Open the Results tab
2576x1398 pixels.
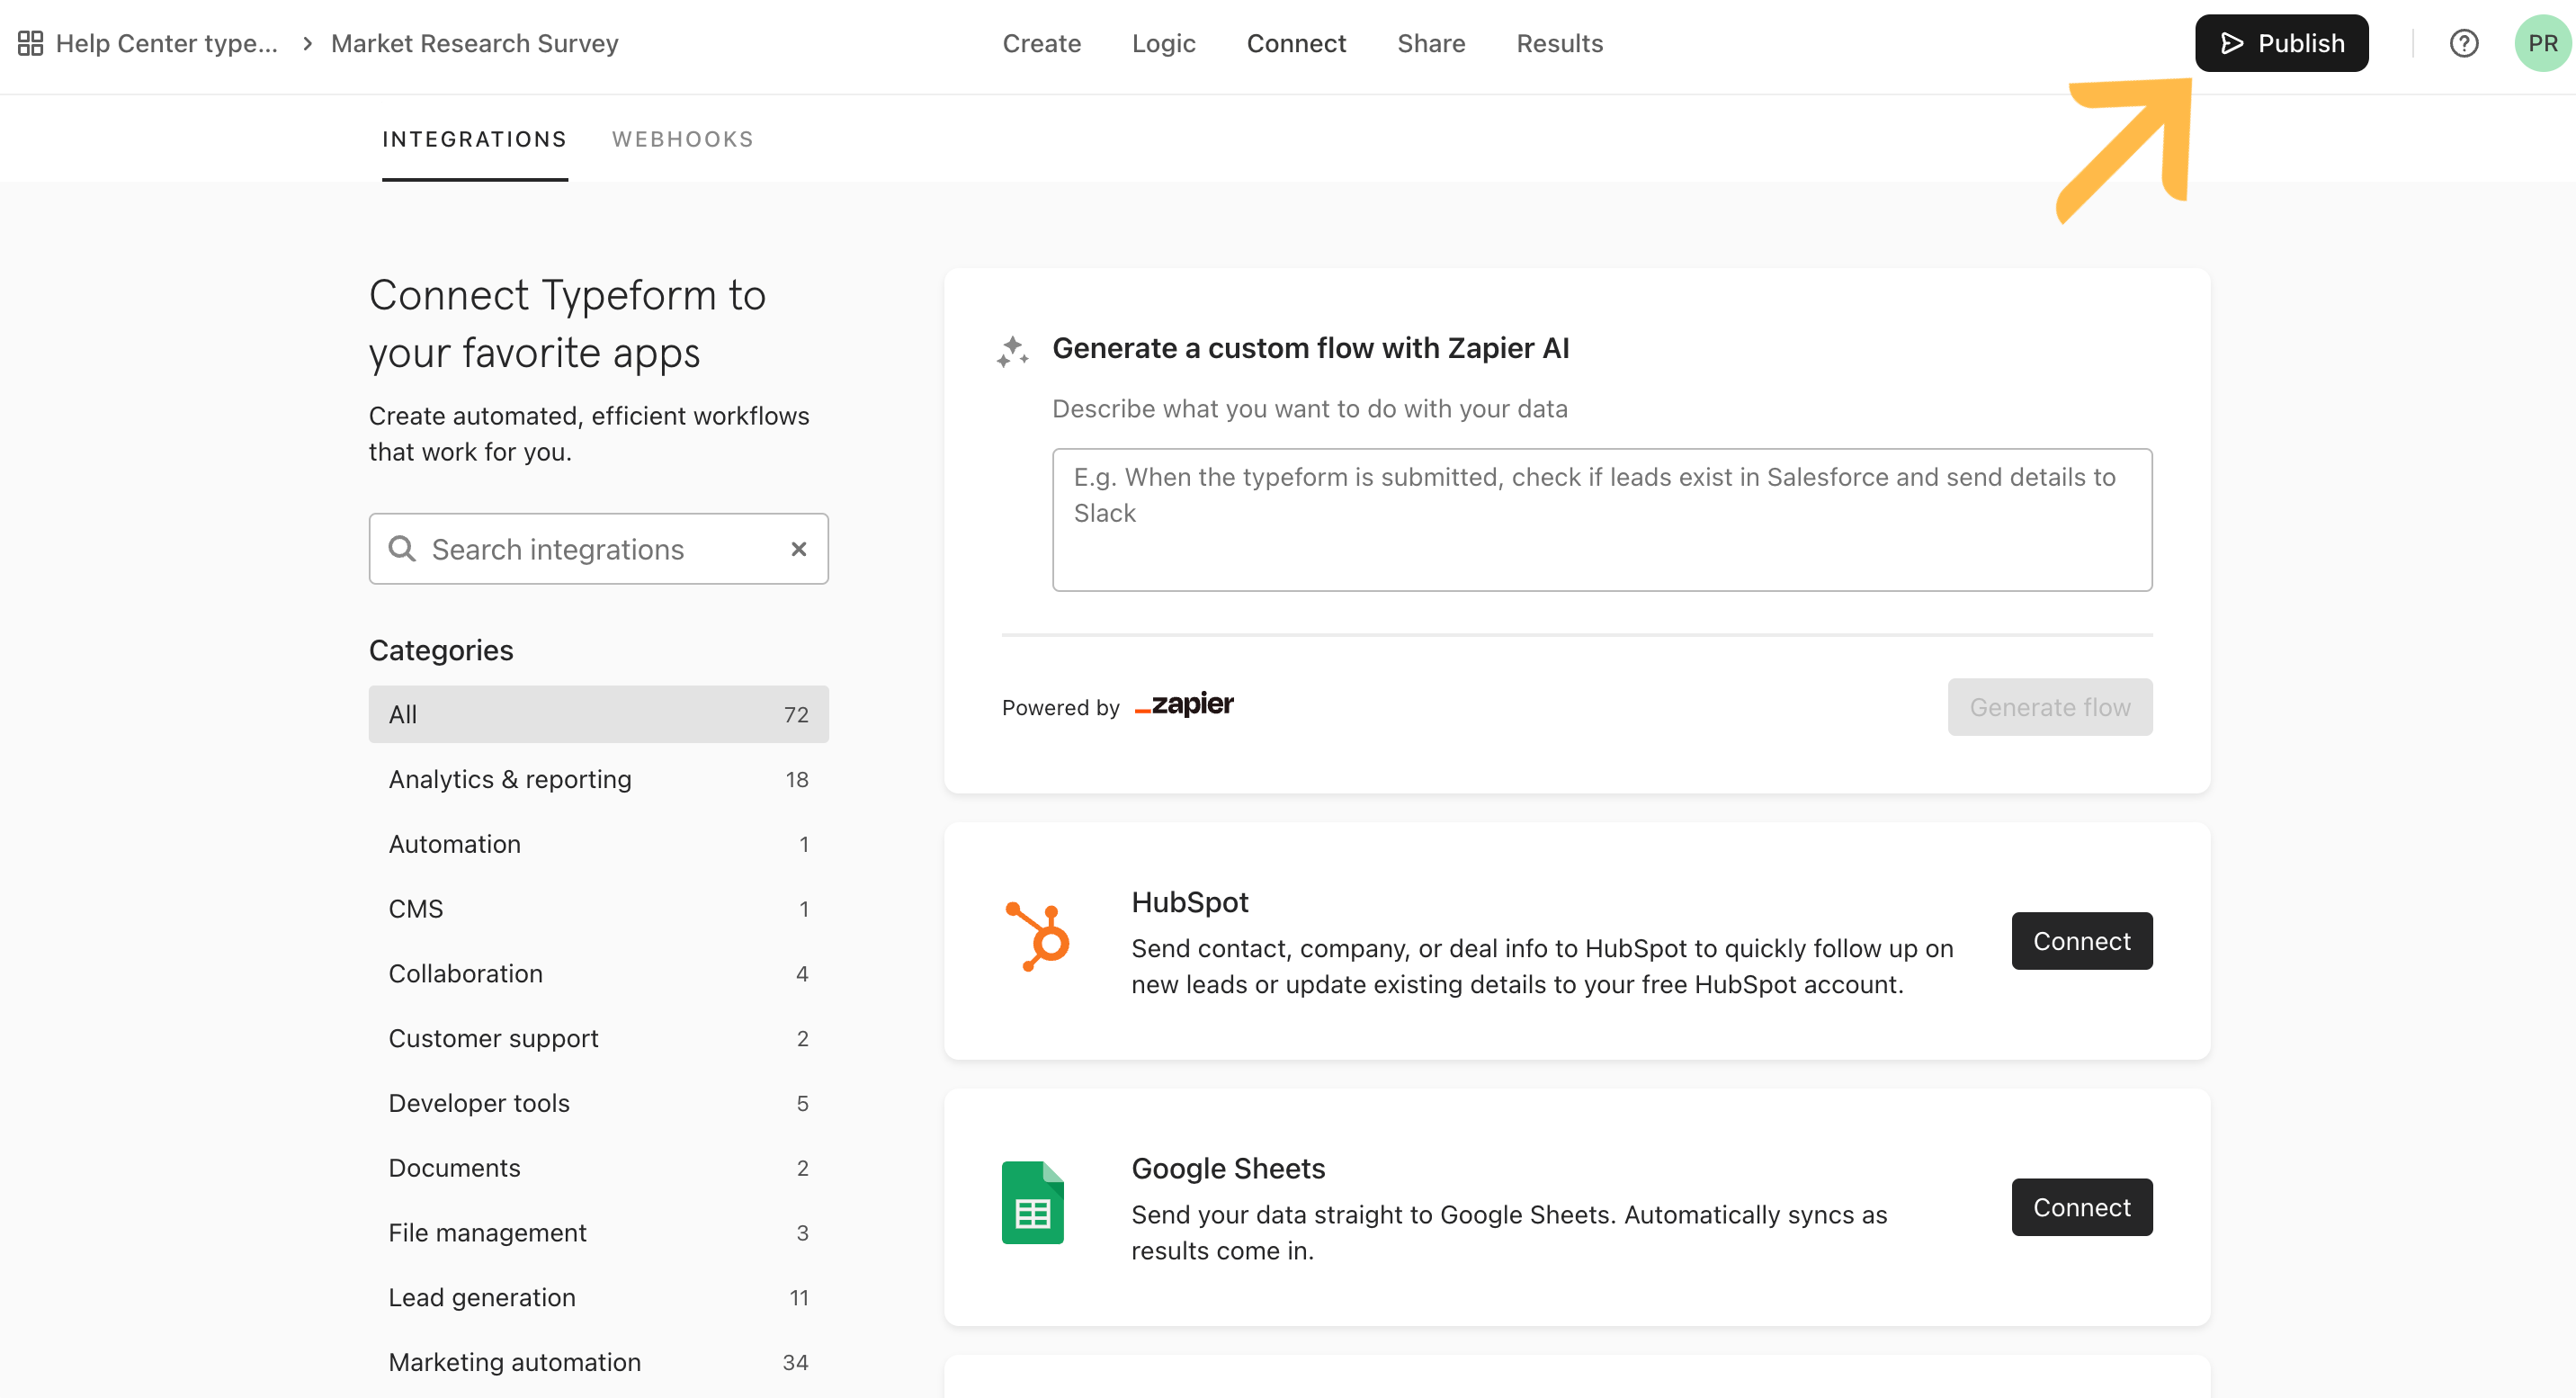pyautogui.click(x=1559, y=43)
